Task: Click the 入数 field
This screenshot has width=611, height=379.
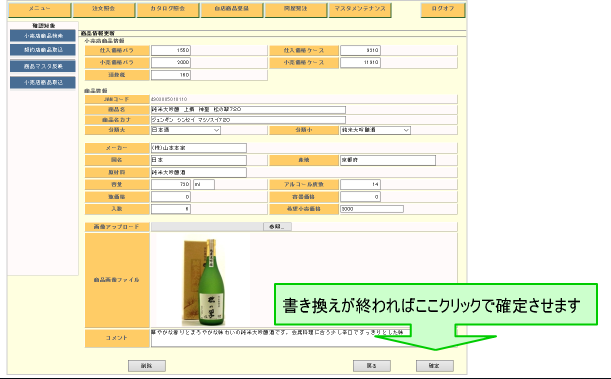Action: pyautogui.click(x=171, y=209)
